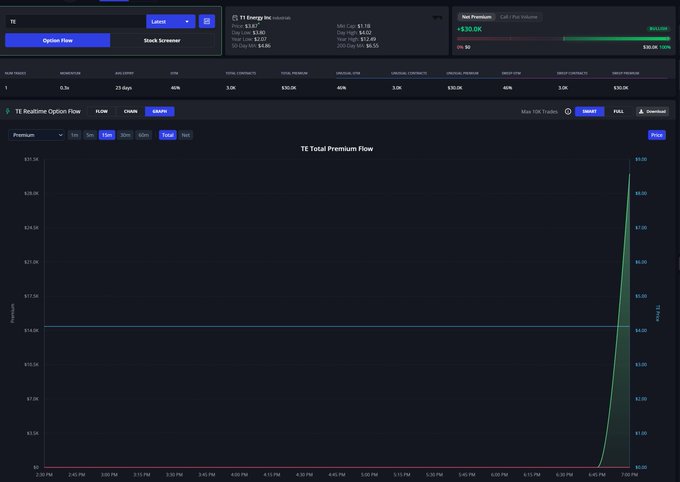Set chart interval to 1m
The width and height of the screenshot is (680, 482).
tap(75, 135)
